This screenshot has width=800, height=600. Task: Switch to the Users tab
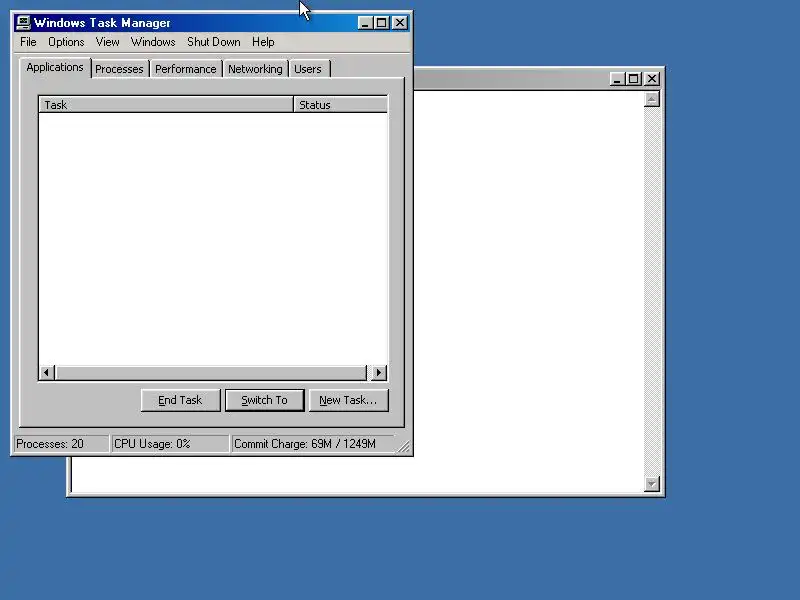pos(308,69)
